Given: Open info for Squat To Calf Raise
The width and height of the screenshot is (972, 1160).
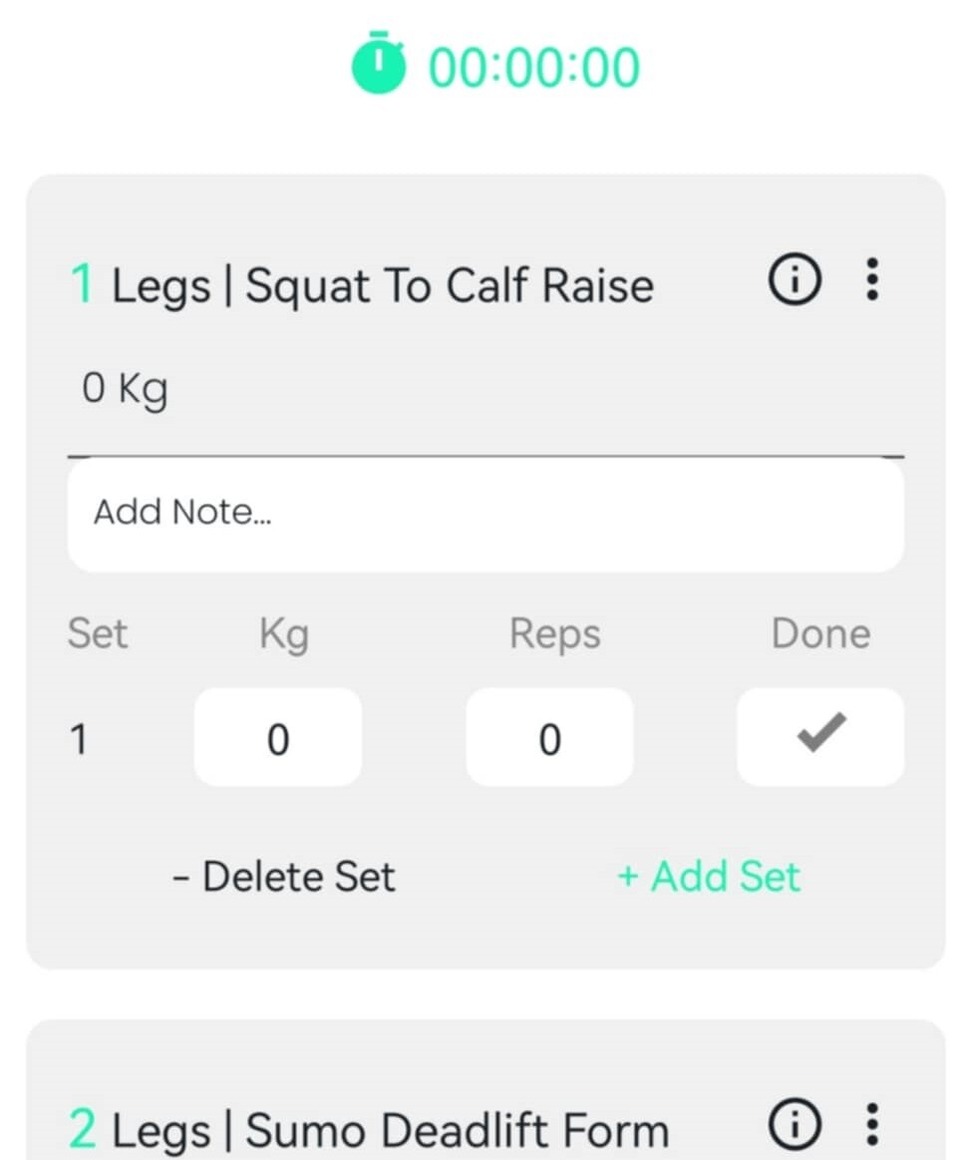Looking at the screenshot, I should (794, 281).
